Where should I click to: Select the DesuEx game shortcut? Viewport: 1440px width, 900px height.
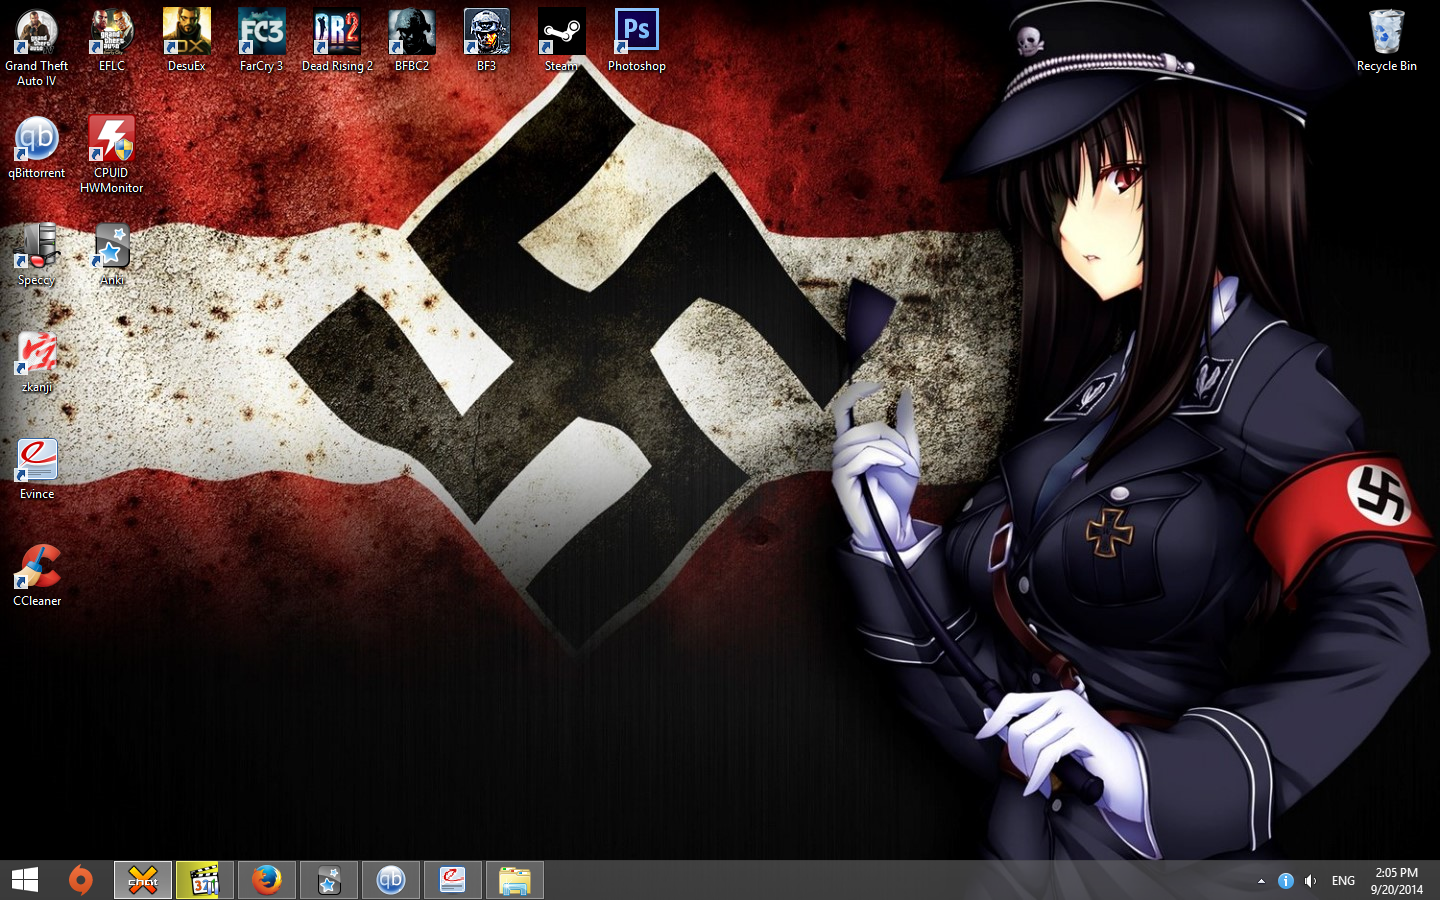click(x=187, y=41)
